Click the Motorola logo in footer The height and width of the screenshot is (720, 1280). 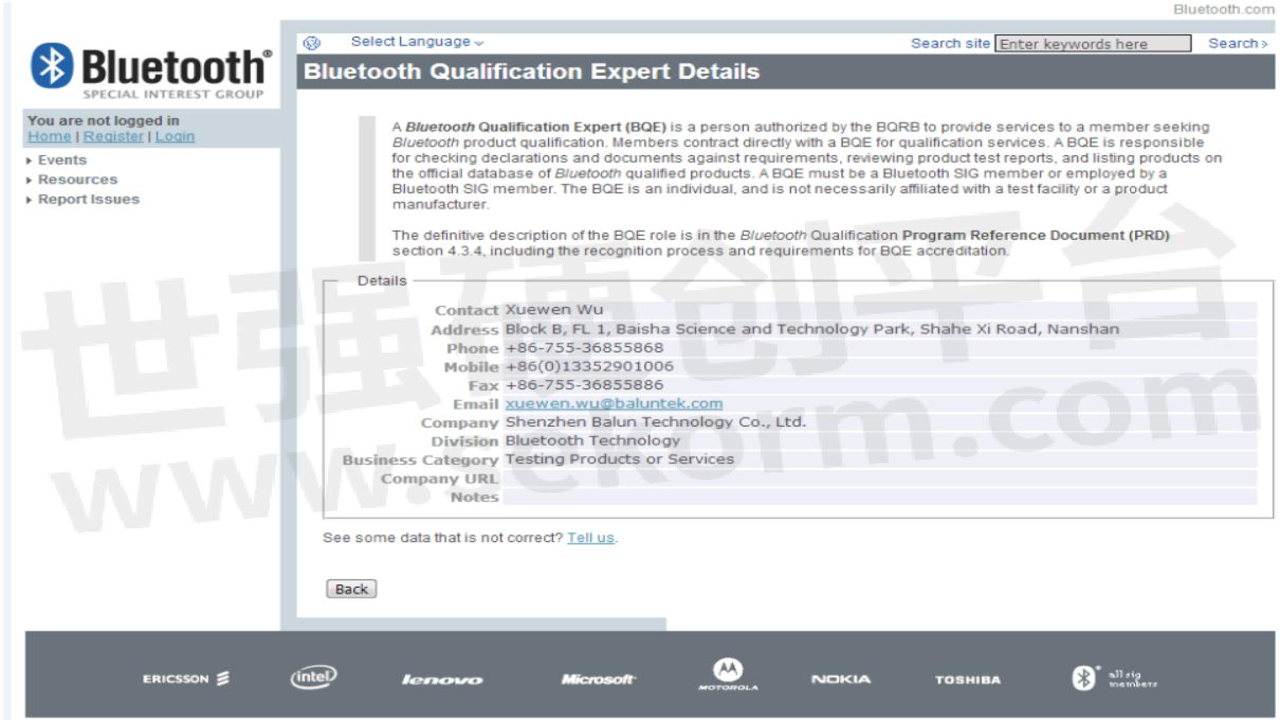pos(727,675)
